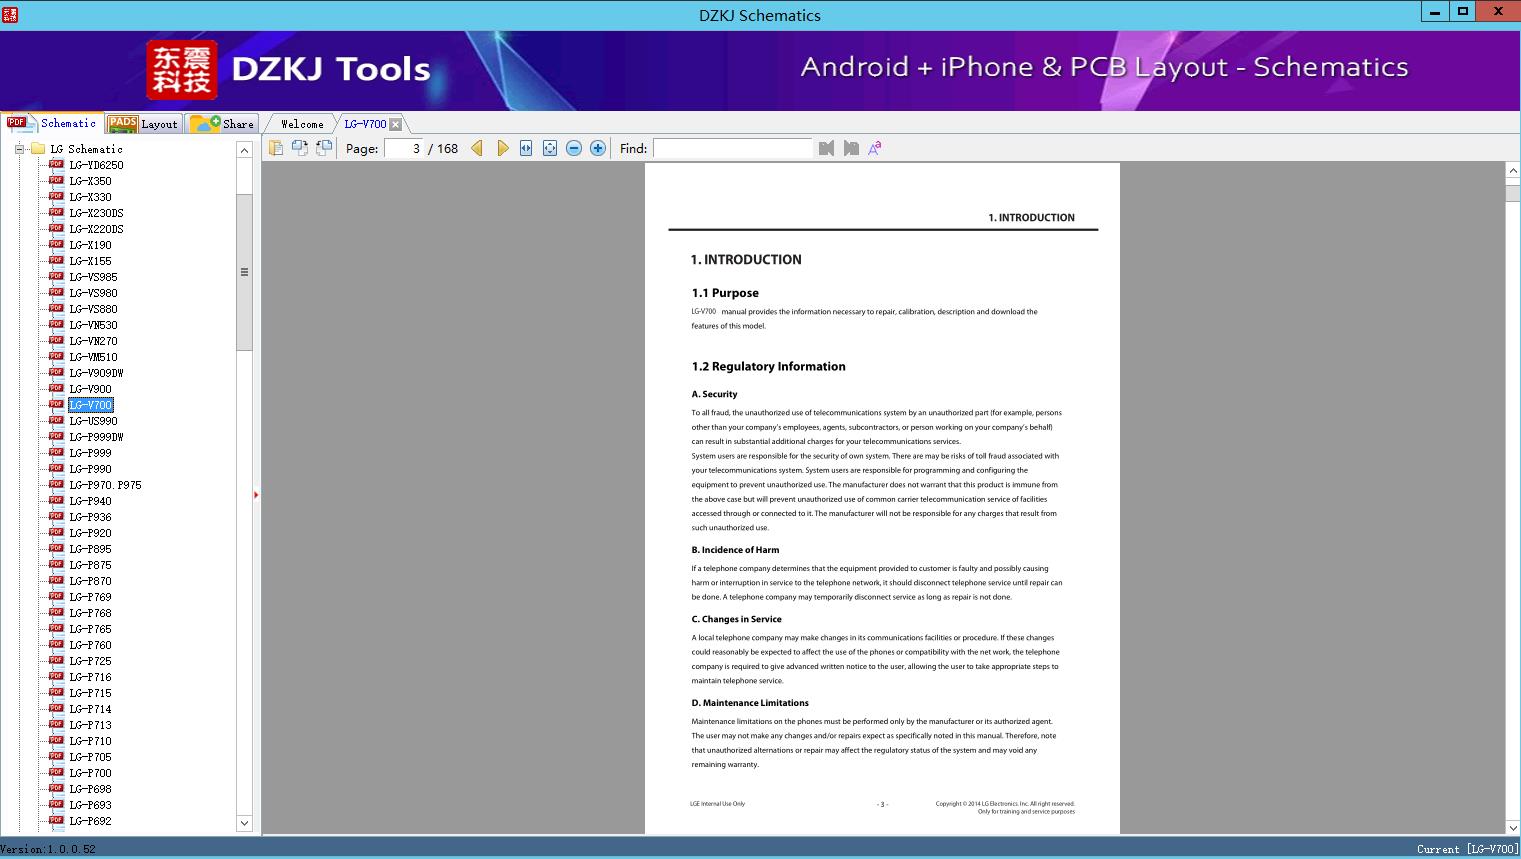Open LG-X220DS schematic in tree

(96, 229)
